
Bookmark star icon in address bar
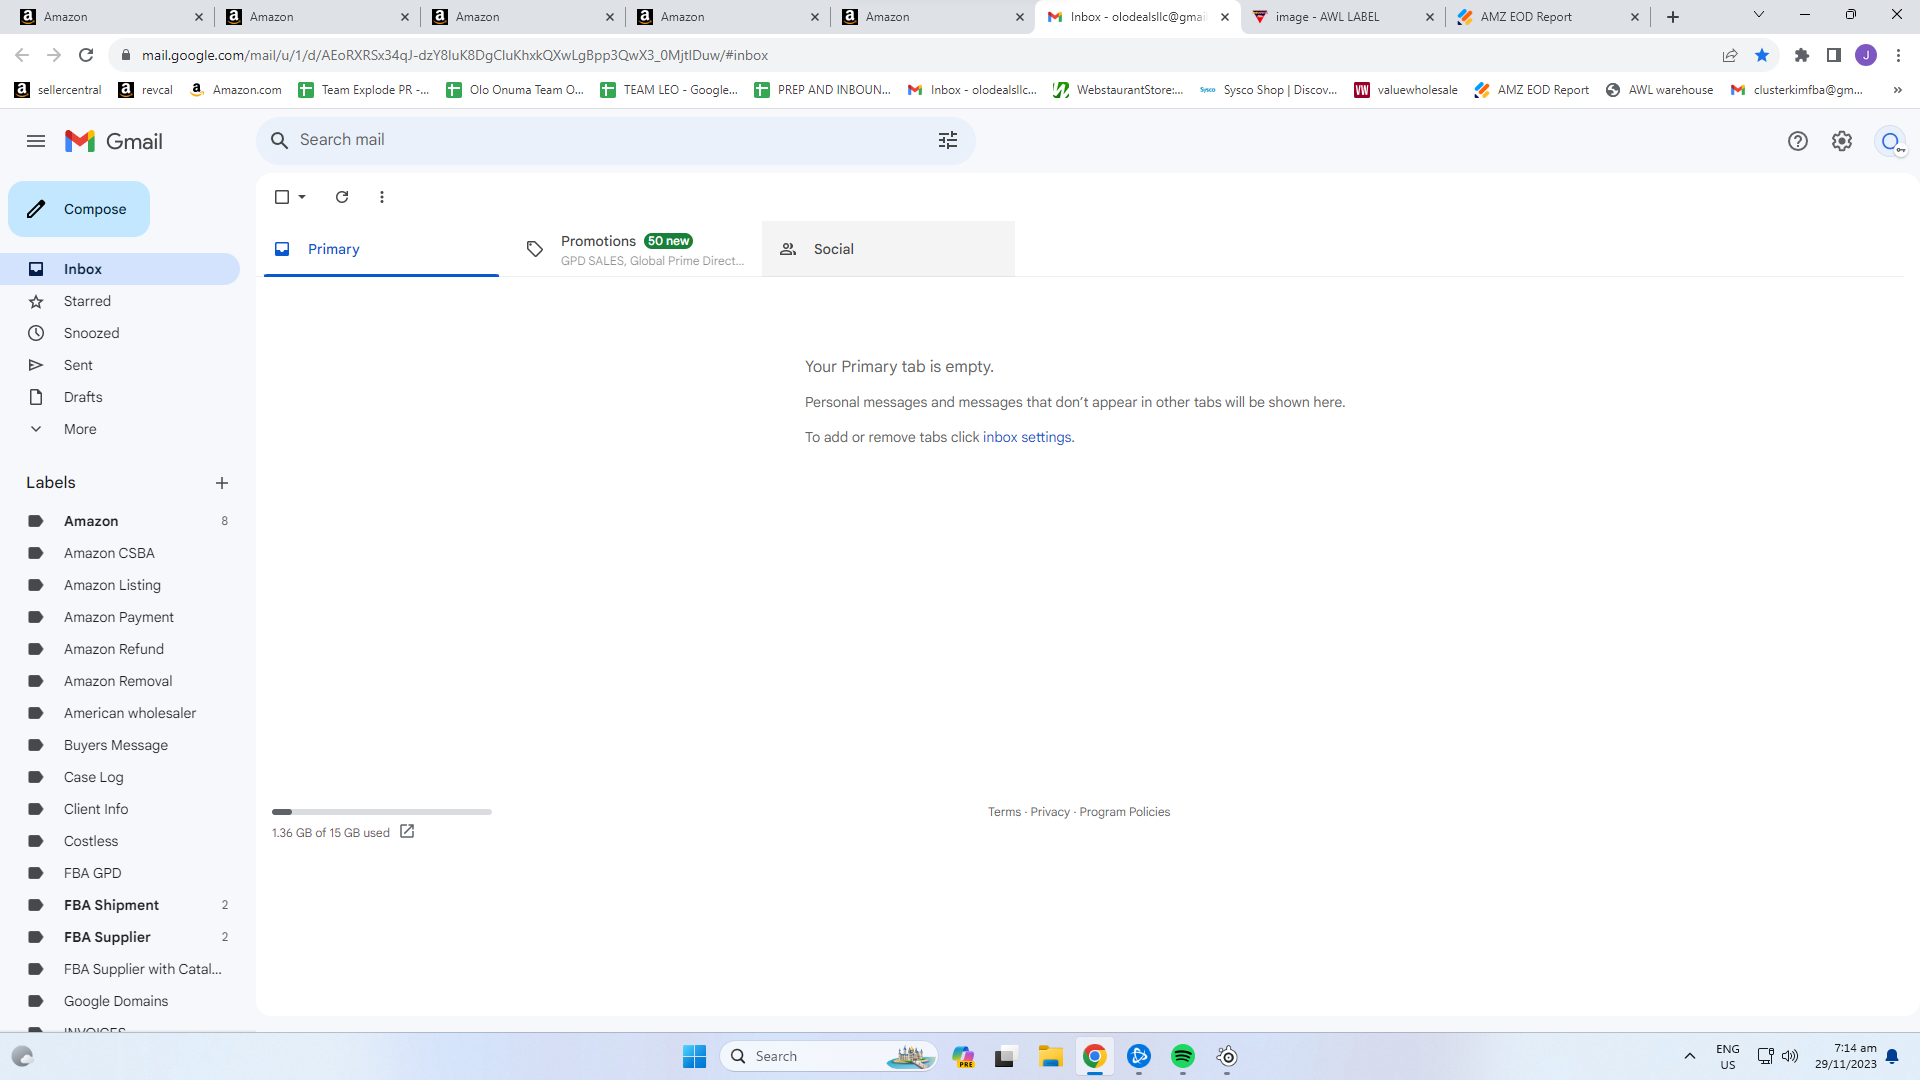[x=1762, y=55]
